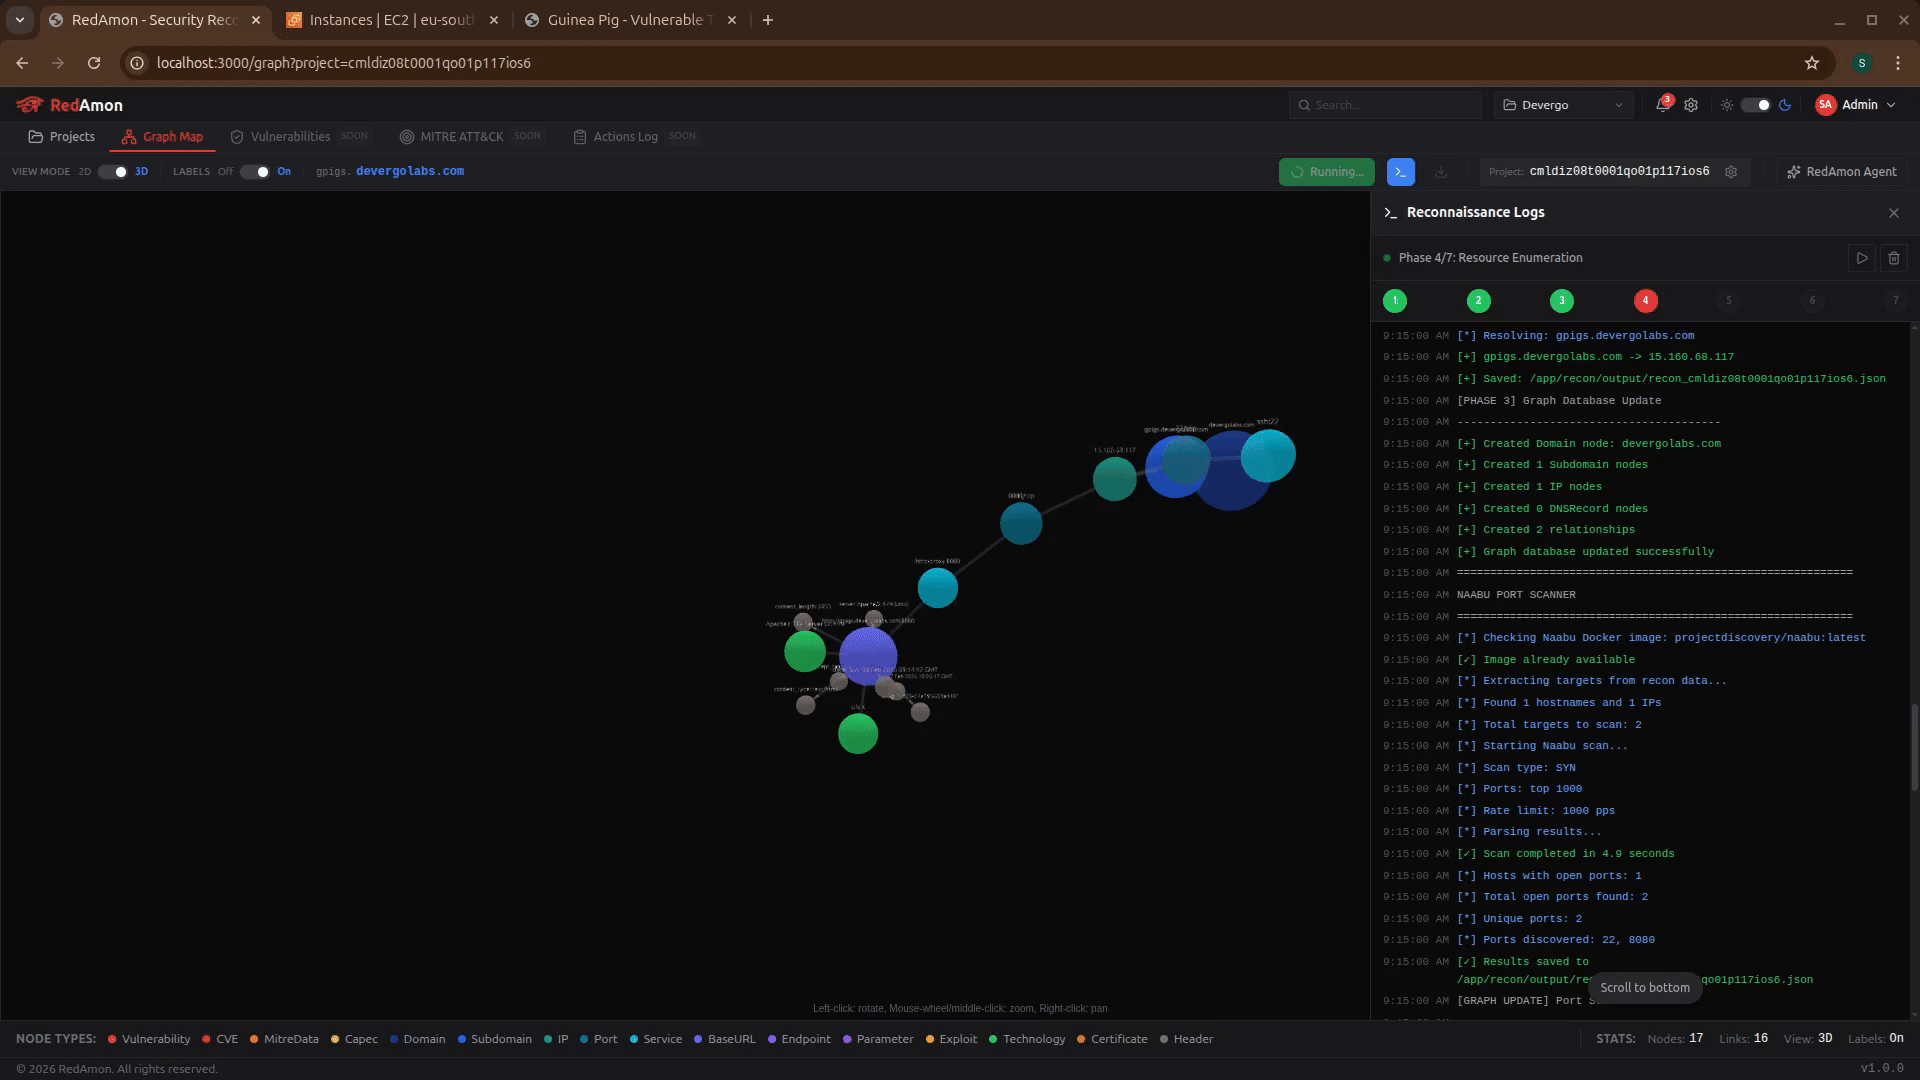The height and width of the screenshot is (1080, 1920).
Task: Click the Scroll to bottom button
Action: click(x=1645, y=988)
